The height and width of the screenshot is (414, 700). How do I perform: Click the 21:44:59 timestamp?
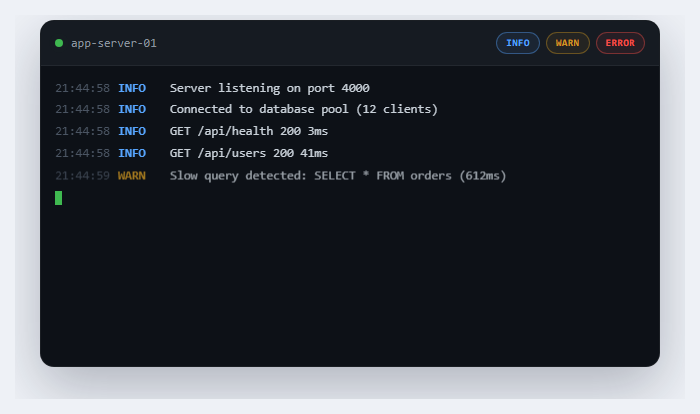(82, 176)
